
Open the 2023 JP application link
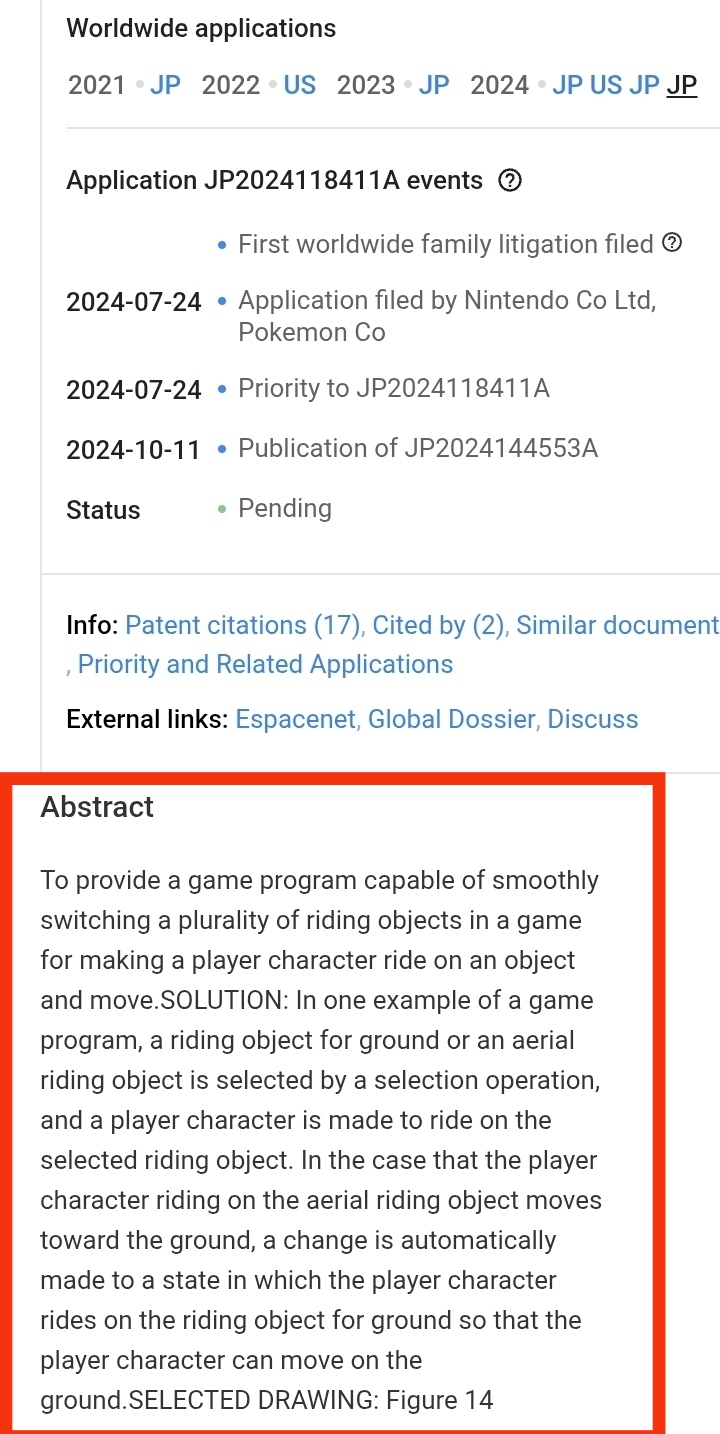(x=434, y=85)
